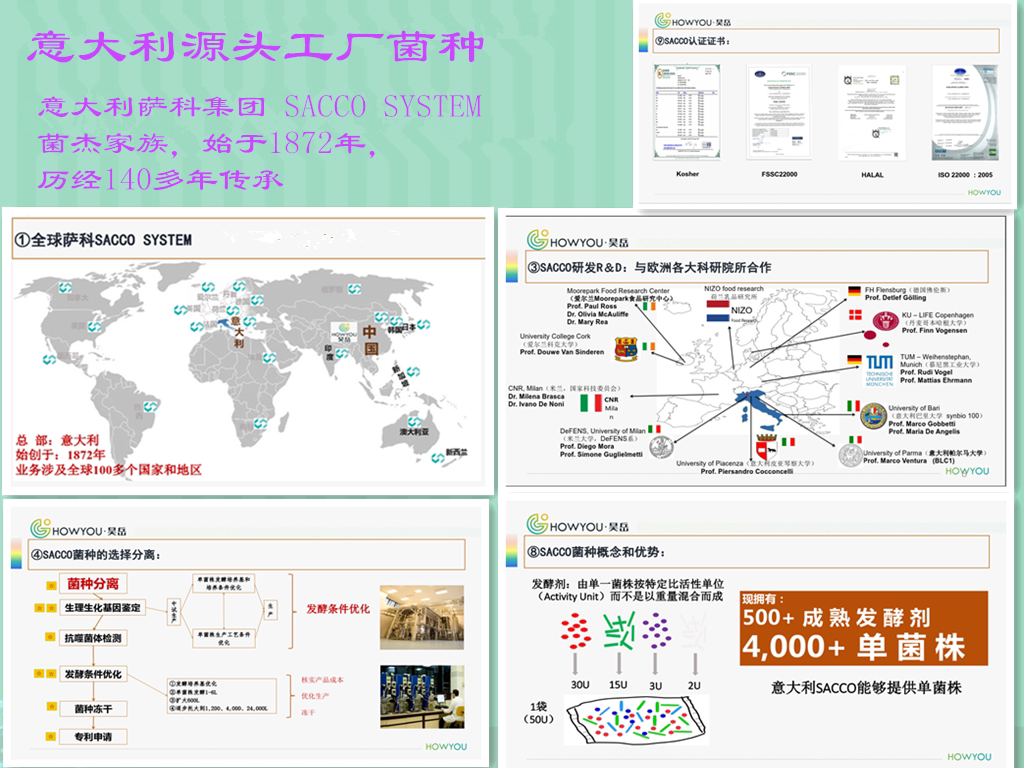
Task: Click the mixed culture bag illustration
Action: point(637,720)
